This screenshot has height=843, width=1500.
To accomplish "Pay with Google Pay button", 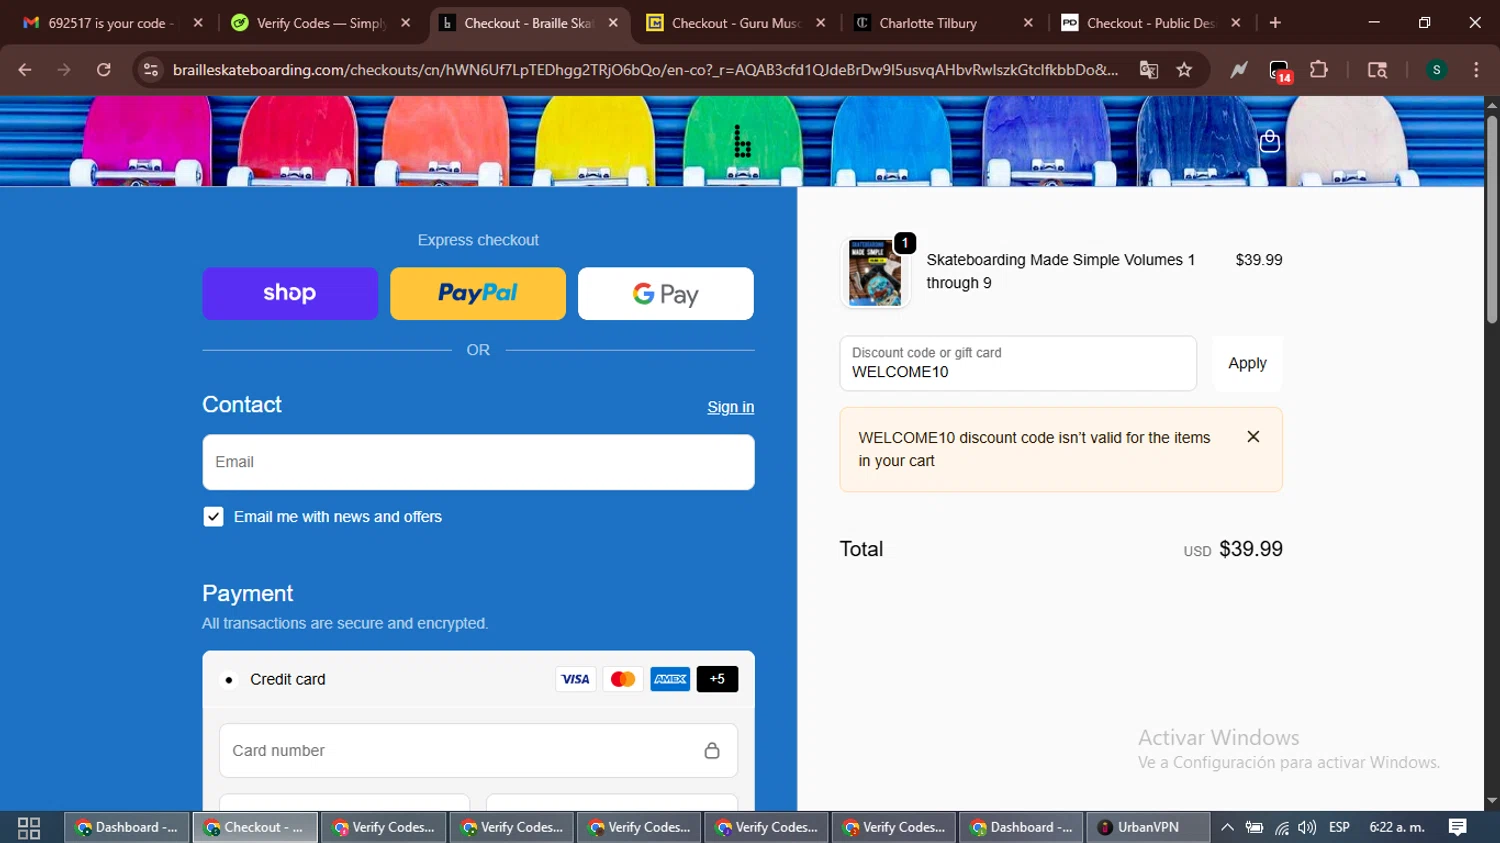I will 666,293.
